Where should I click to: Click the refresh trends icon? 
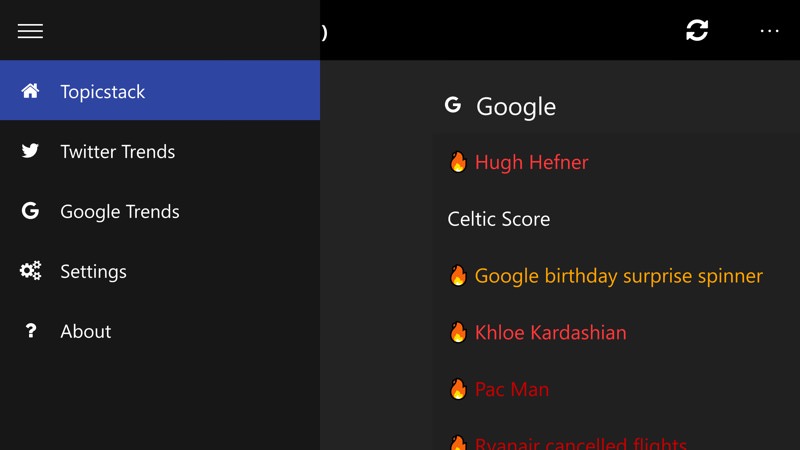tap(697, 30)
